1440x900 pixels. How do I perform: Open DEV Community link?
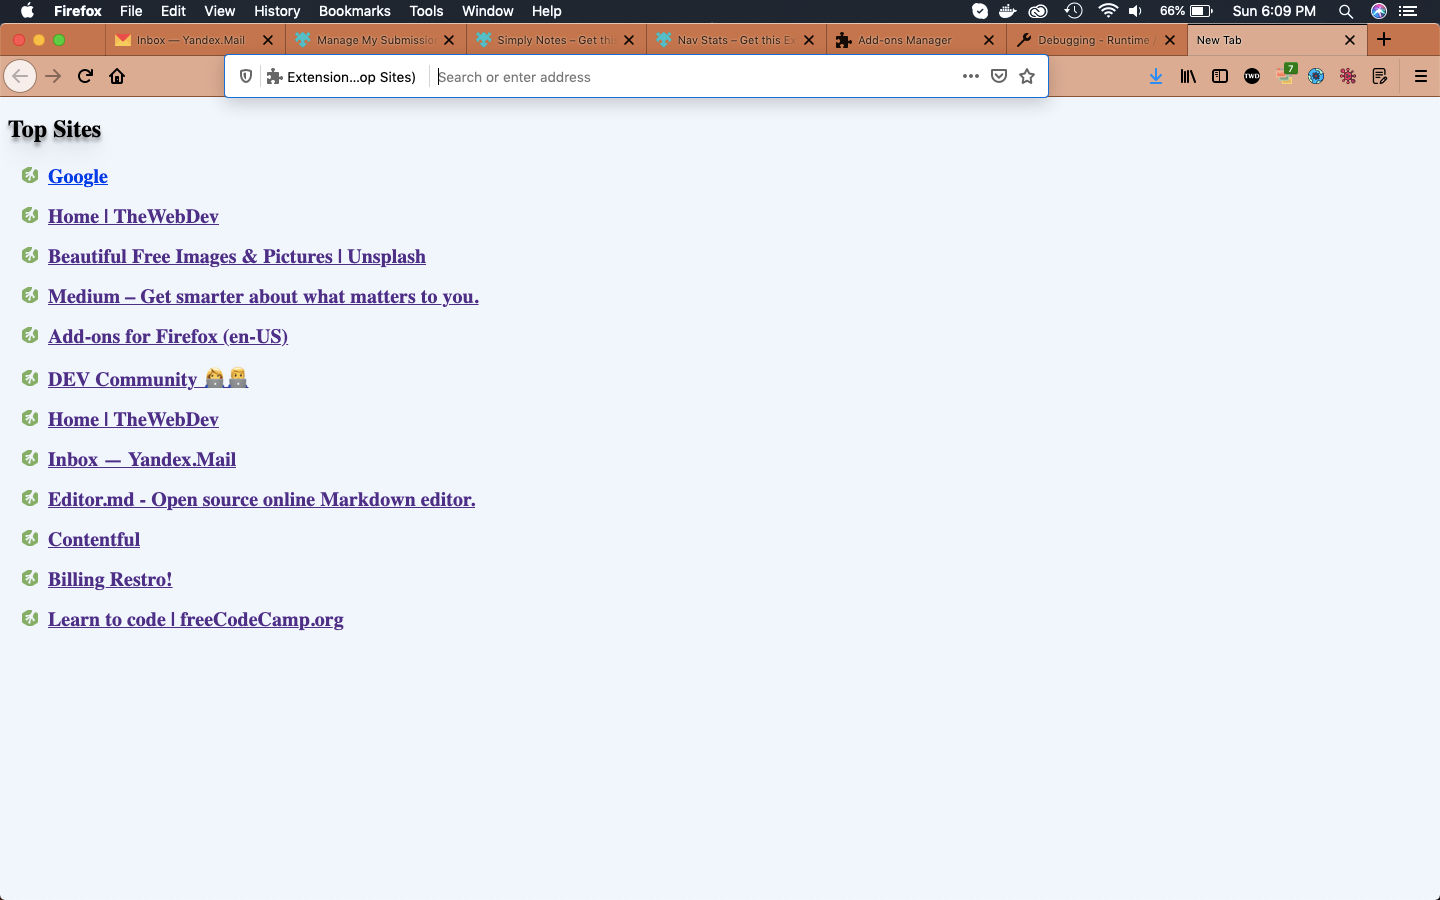pyautogui.click(x=148, y=379)
